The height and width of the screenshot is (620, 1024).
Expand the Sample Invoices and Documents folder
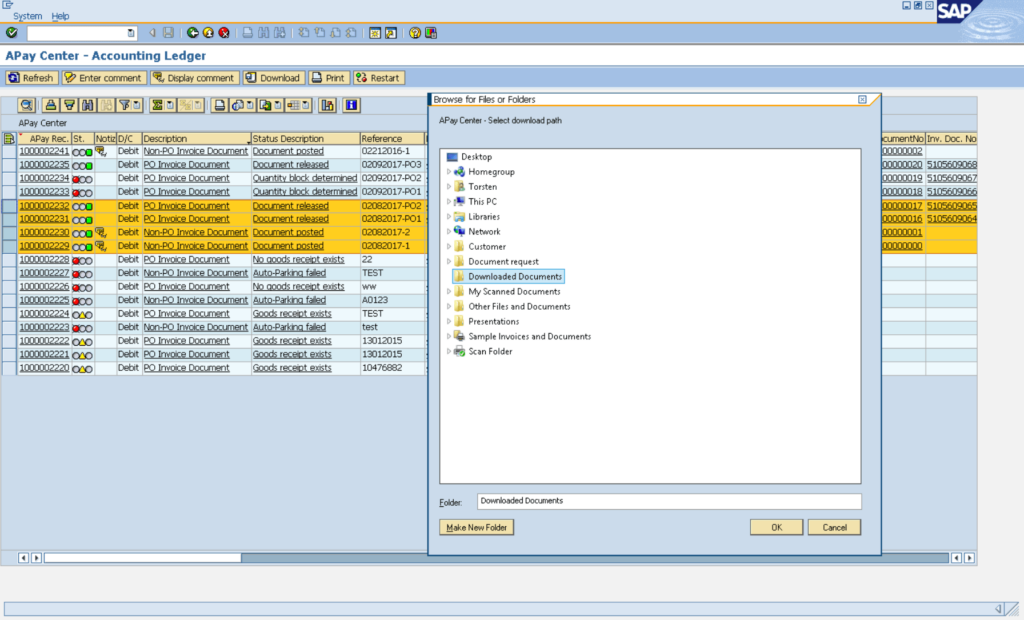point(449,337)
